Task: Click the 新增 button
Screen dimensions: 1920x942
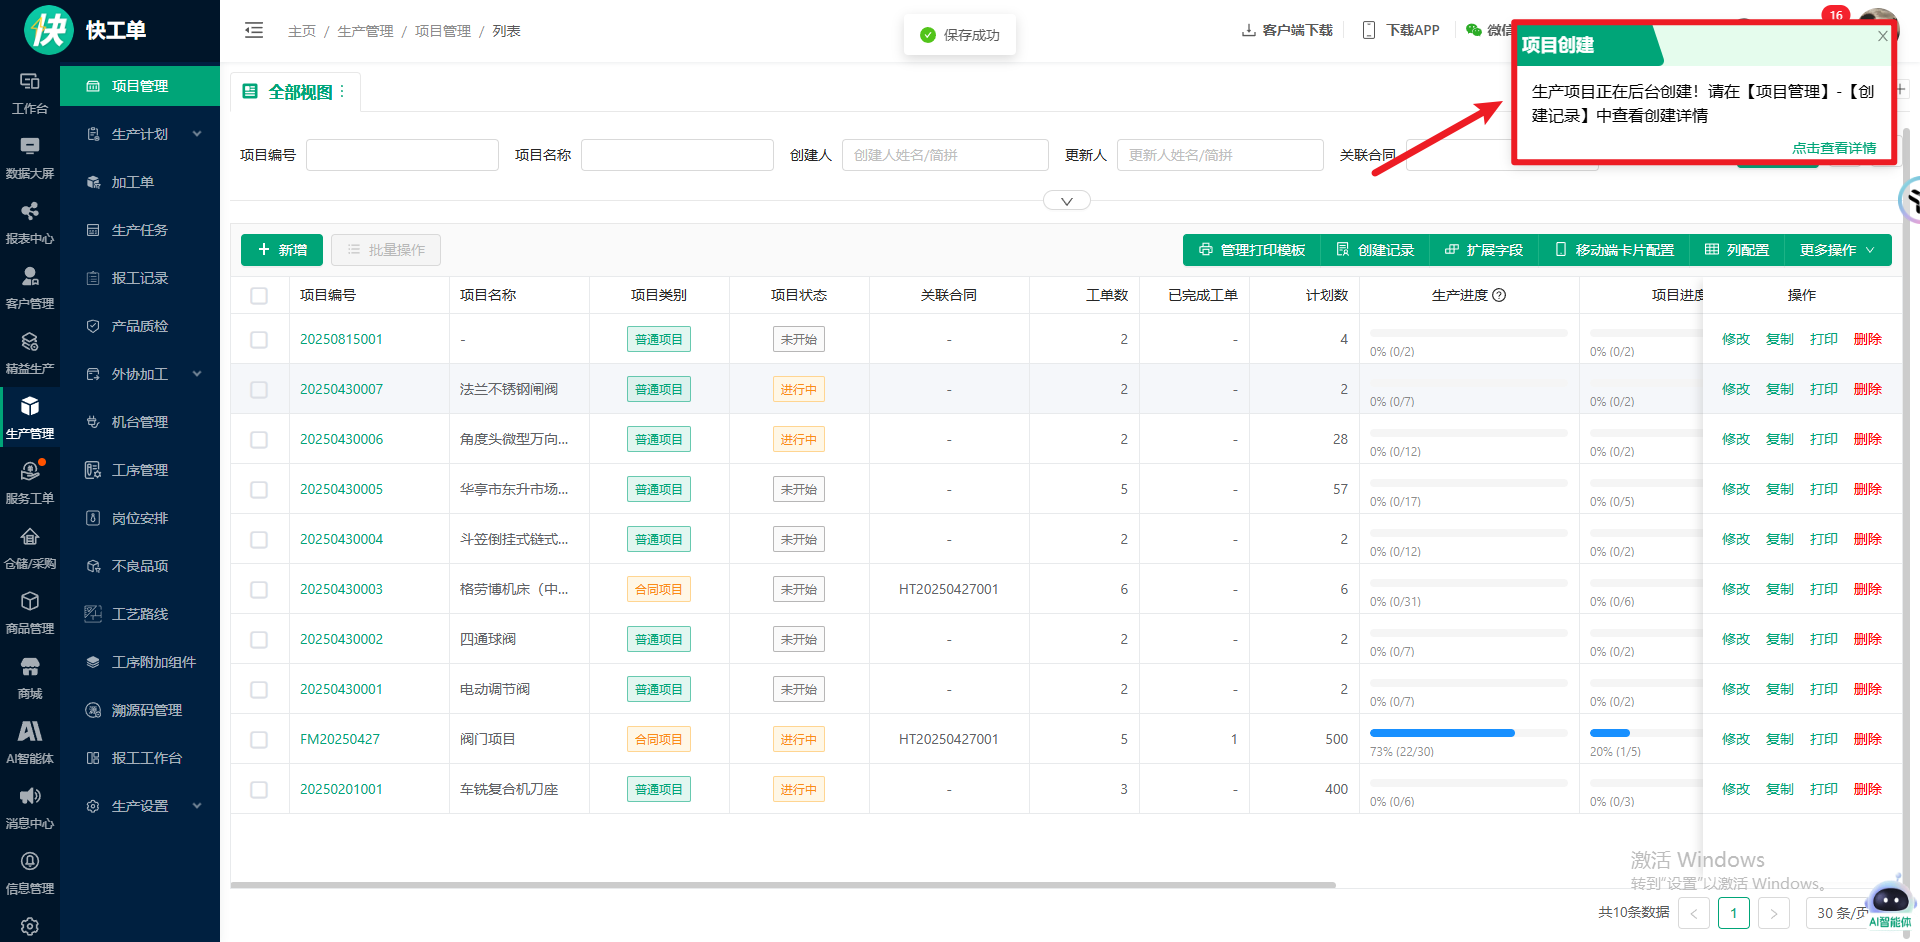Action: click(x=282, y=250)
